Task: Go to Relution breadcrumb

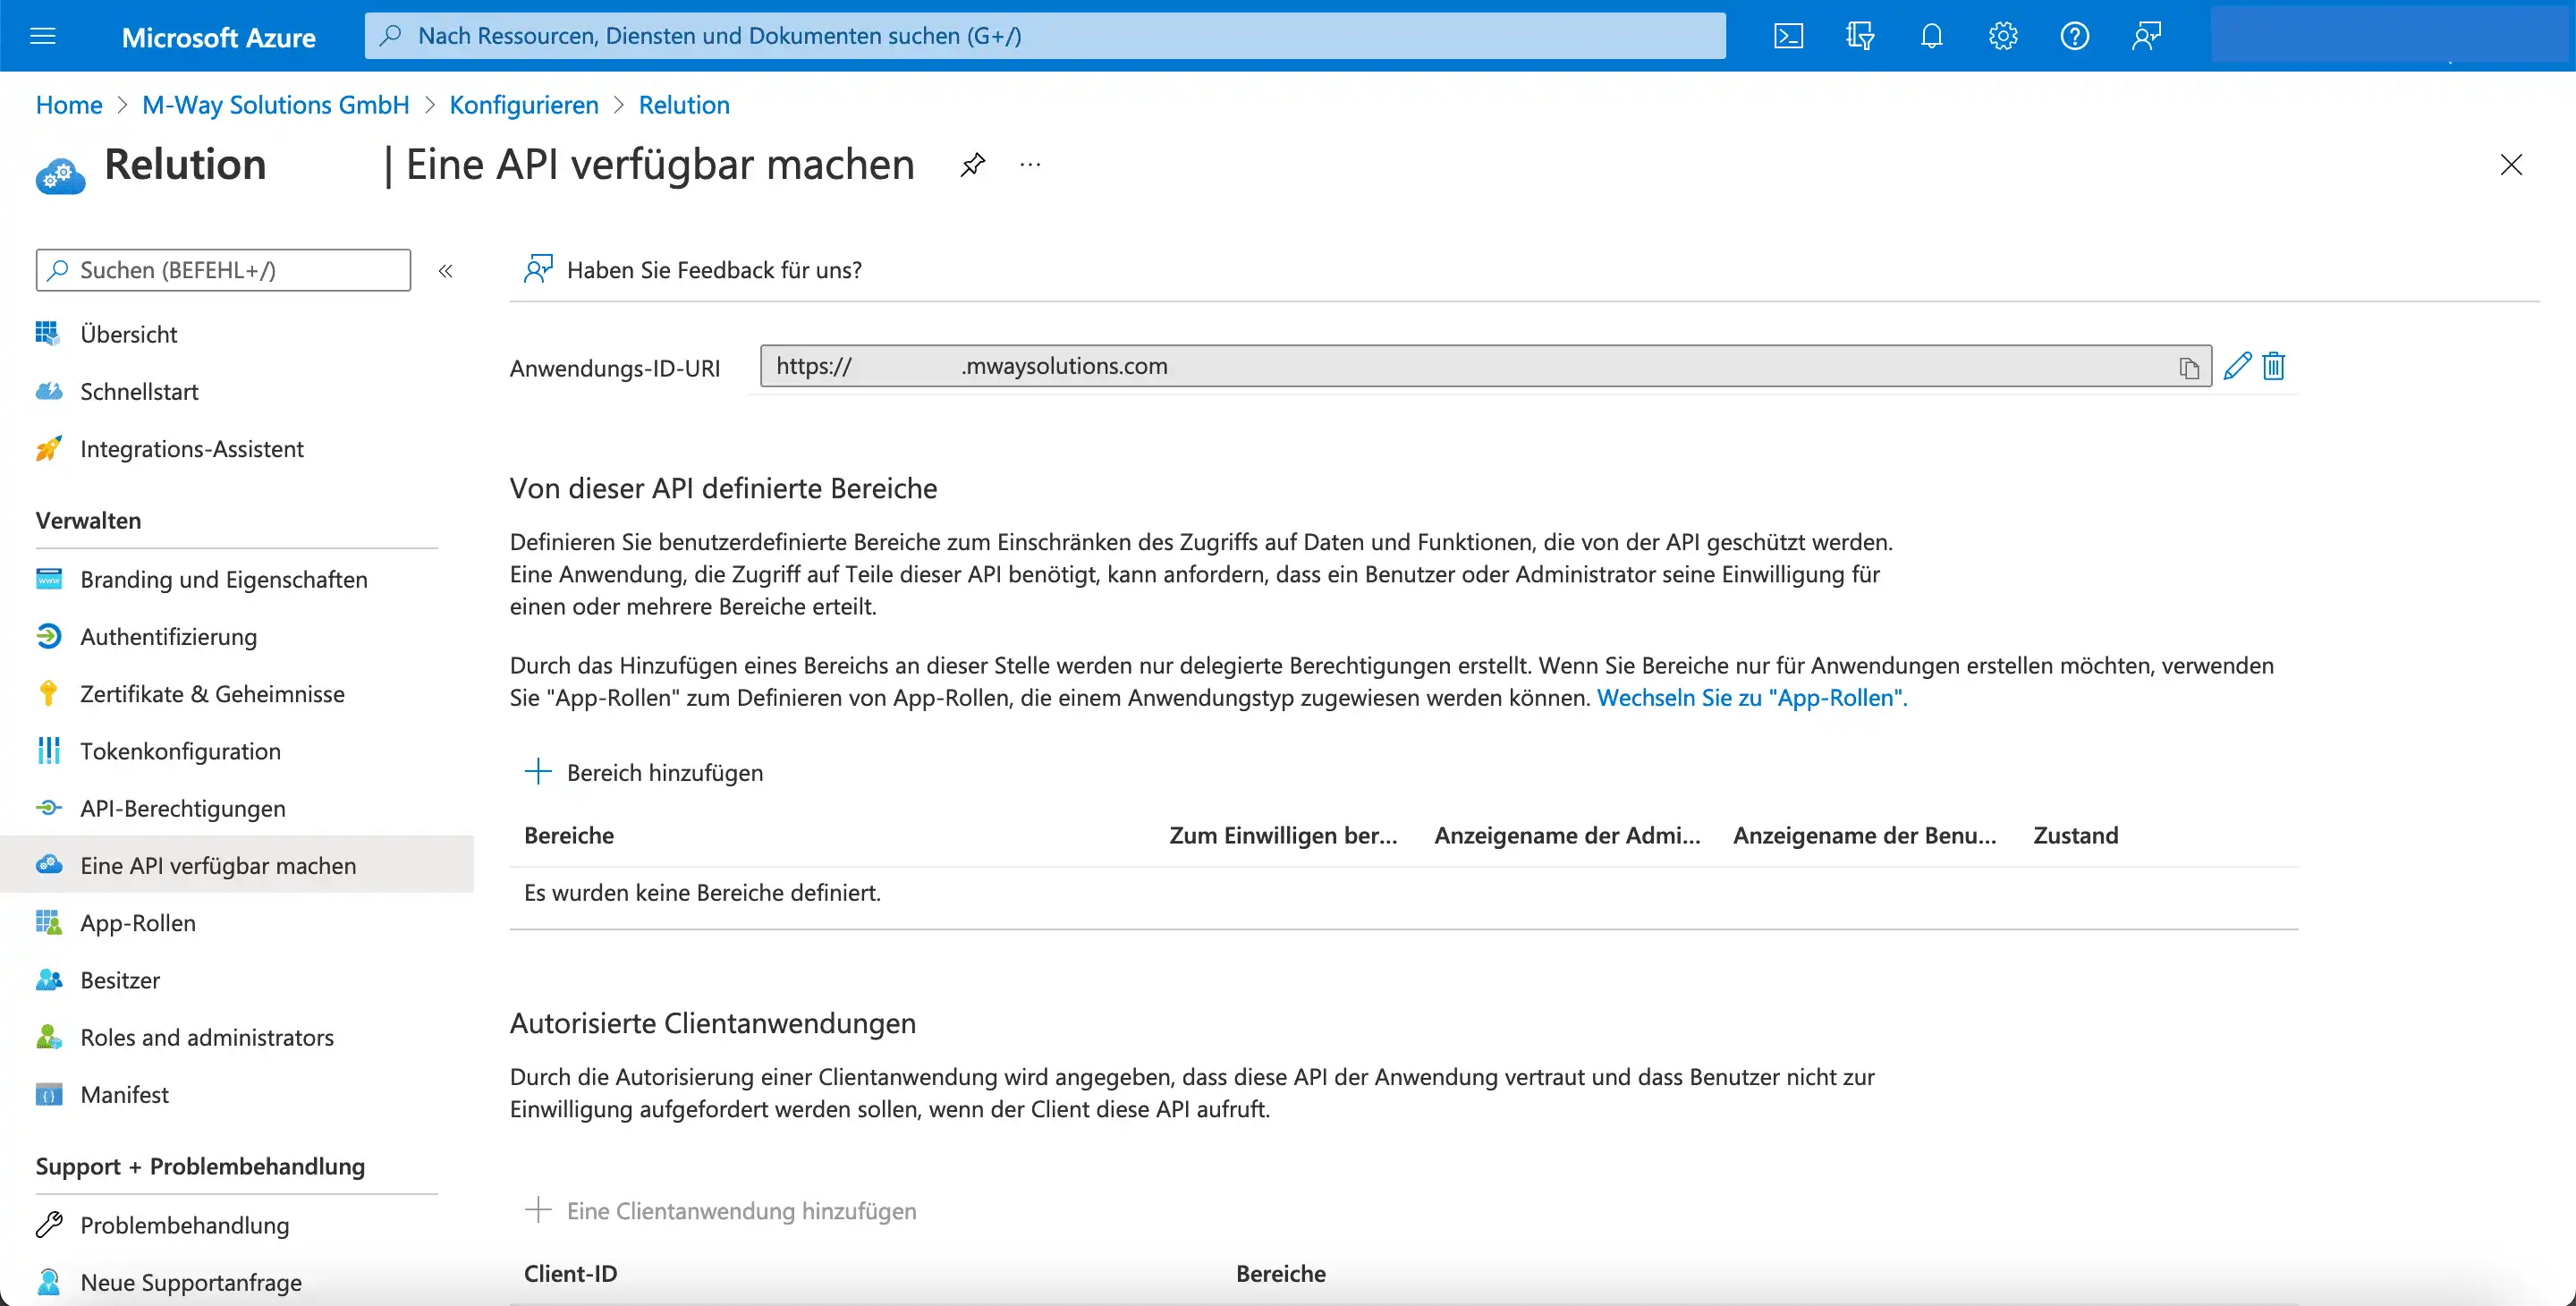Action: click(684, 105)
